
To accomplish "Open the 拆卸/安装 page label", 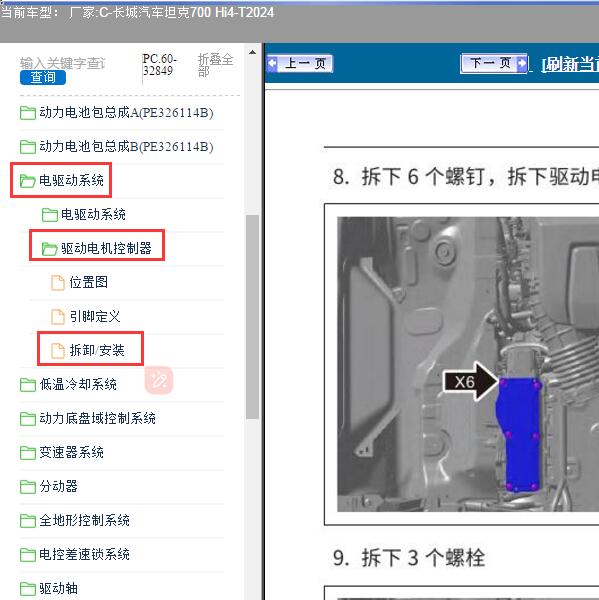I will coord(97,350).
